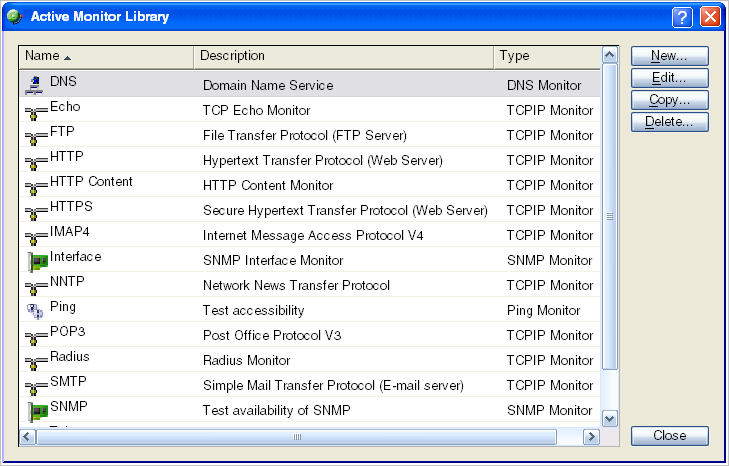Click the 'TCP Echo Monitor' description
This screenshot has height=466, width=729.
(x=257, y=111)
